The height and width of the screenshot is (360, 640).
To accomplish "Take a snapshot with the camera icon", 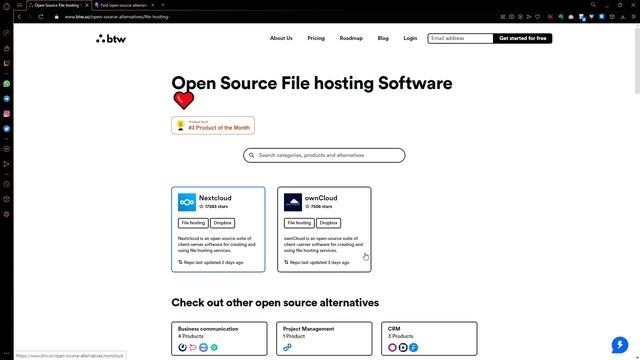I will coord(511,17).
